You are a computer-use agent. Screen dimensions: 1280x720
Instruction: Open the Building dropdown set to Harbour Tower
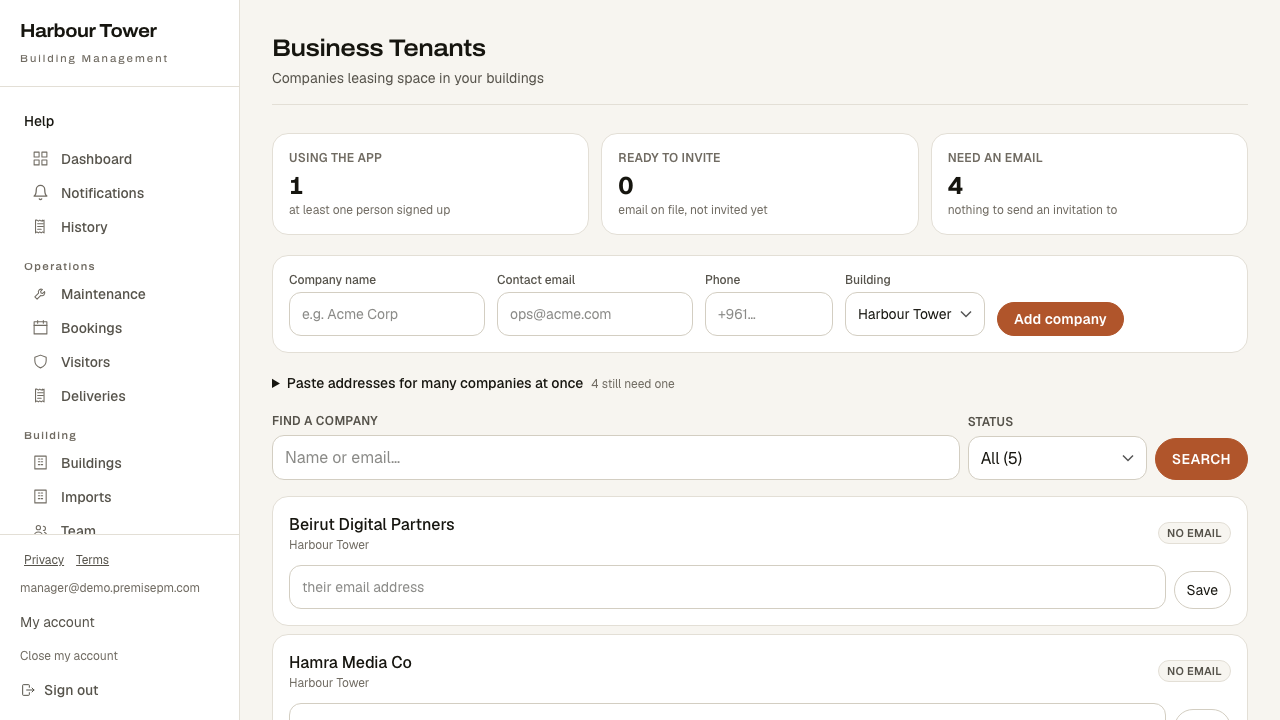(x=915, y=314)
